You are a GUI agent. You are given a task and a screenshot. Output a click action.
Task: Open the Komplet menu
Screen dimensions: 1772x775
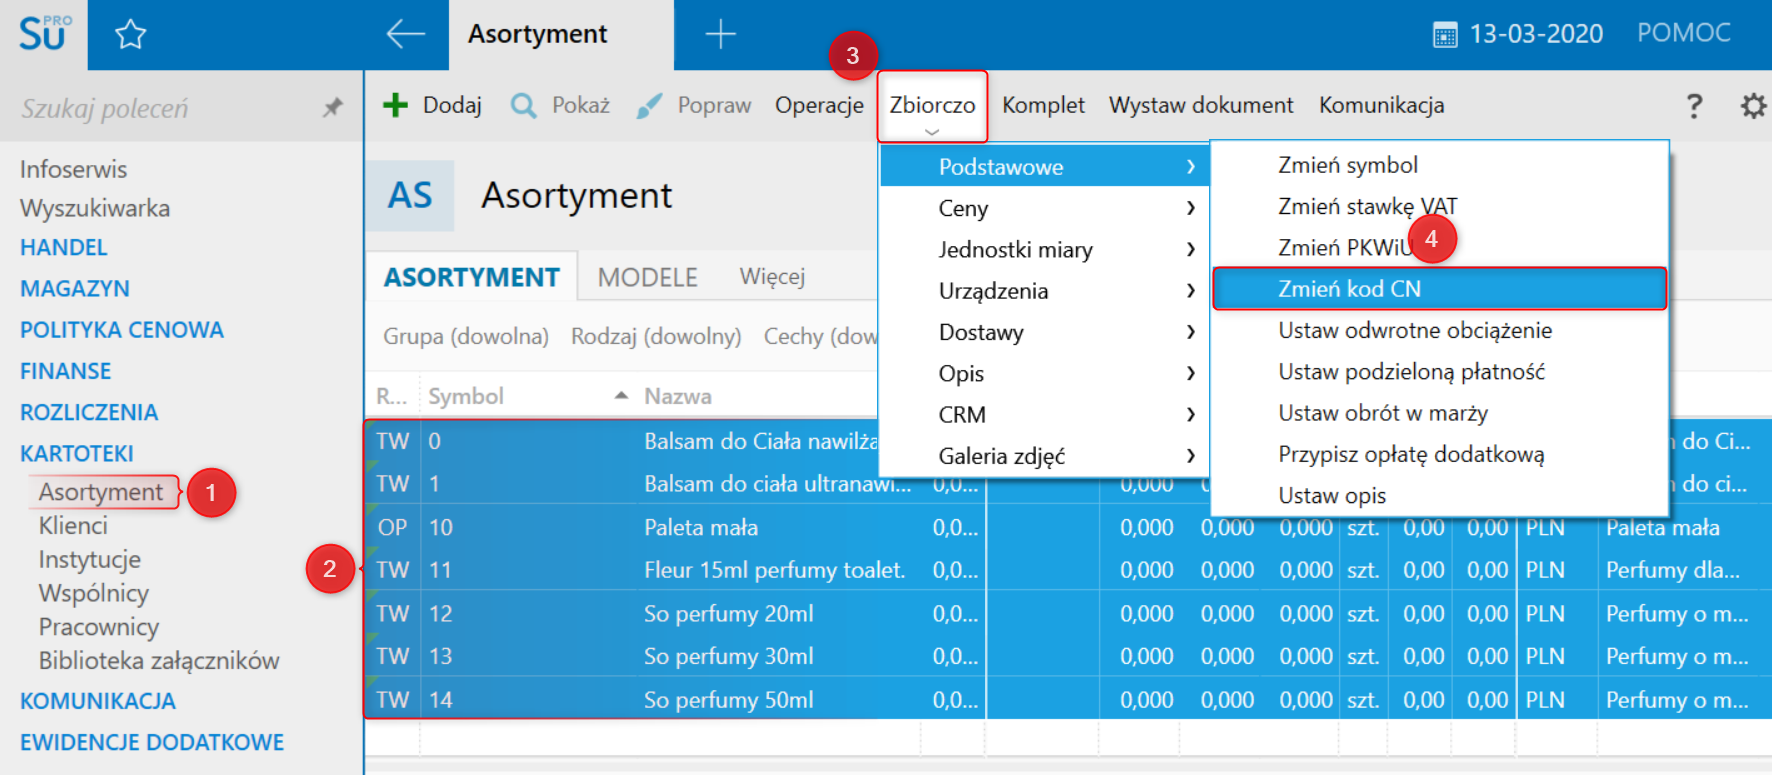pyautogui.click(x=1043, y=105)
